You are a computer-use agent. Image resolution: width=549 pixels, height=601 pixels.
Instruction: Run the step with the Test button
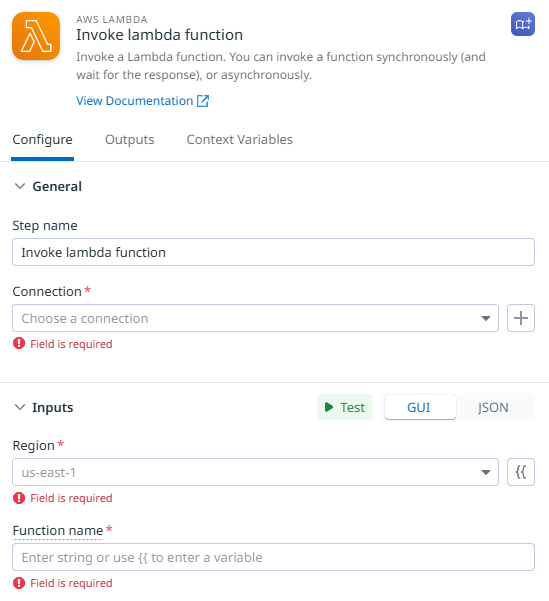tap(345, 407)
